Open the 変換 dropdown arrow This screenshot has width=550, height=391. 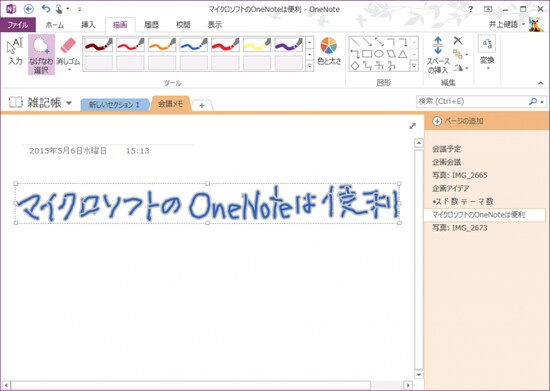488,68
